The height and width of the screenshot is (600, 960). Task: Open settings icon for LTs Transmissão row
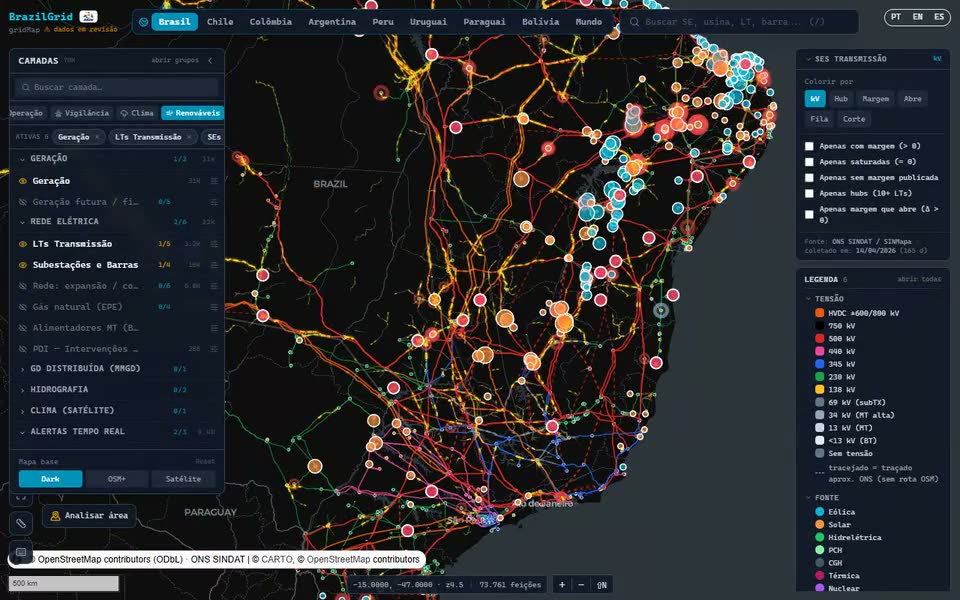tap(214, 244)
